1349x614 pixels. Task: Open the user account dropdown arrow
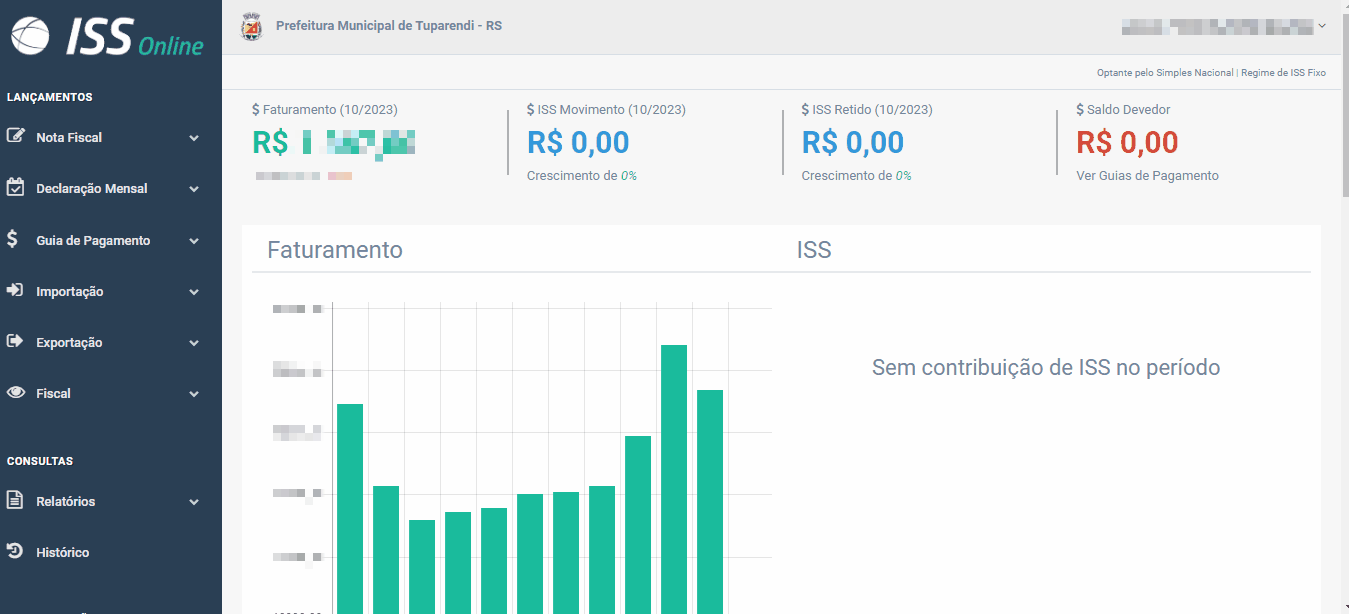1322,26
